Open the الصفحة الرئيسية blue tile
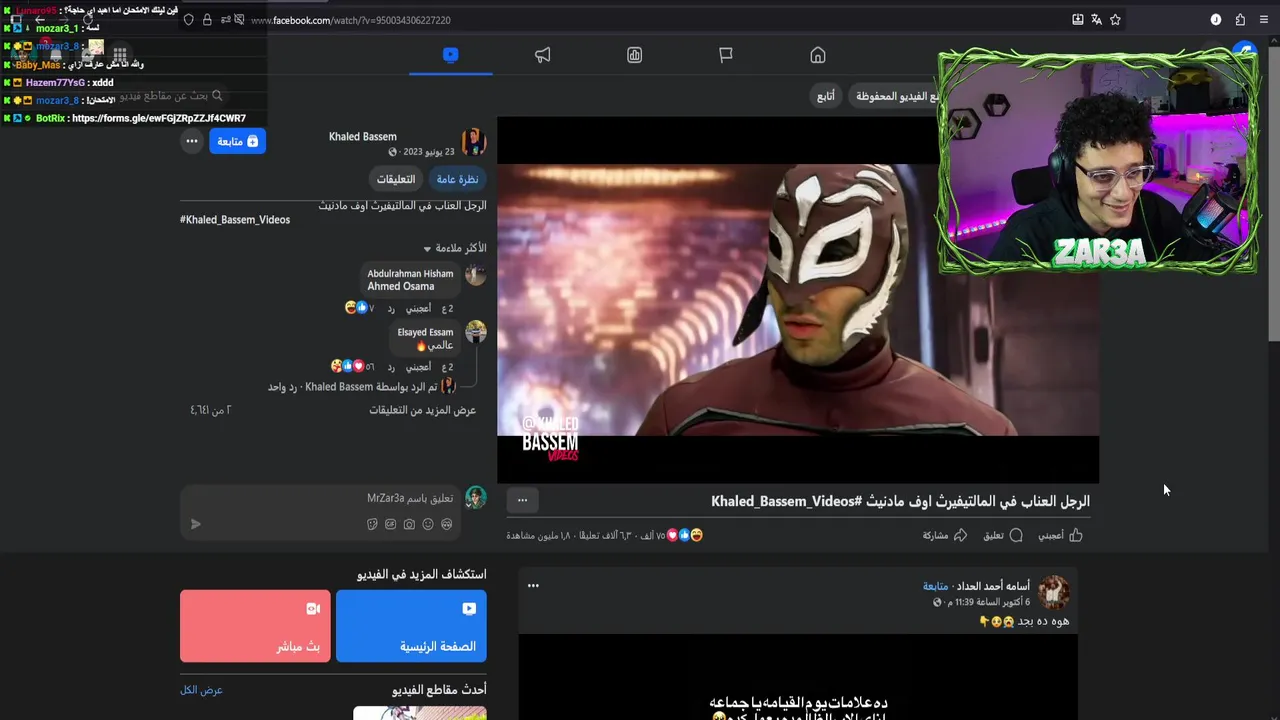This screenshot has height=720, width=1280. click(x=411, y=626)
